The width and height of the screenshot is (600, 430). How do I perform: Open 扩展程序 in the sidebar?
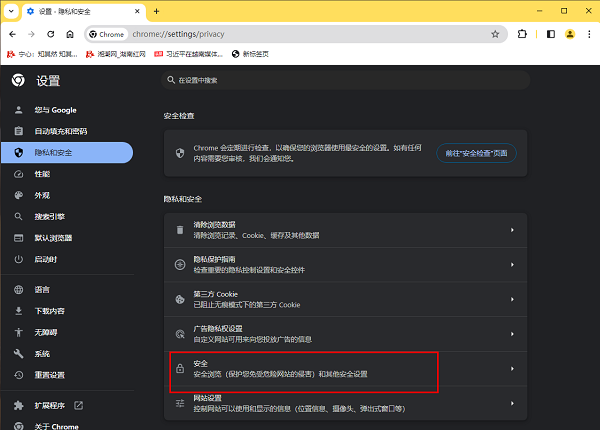[52, 406]
